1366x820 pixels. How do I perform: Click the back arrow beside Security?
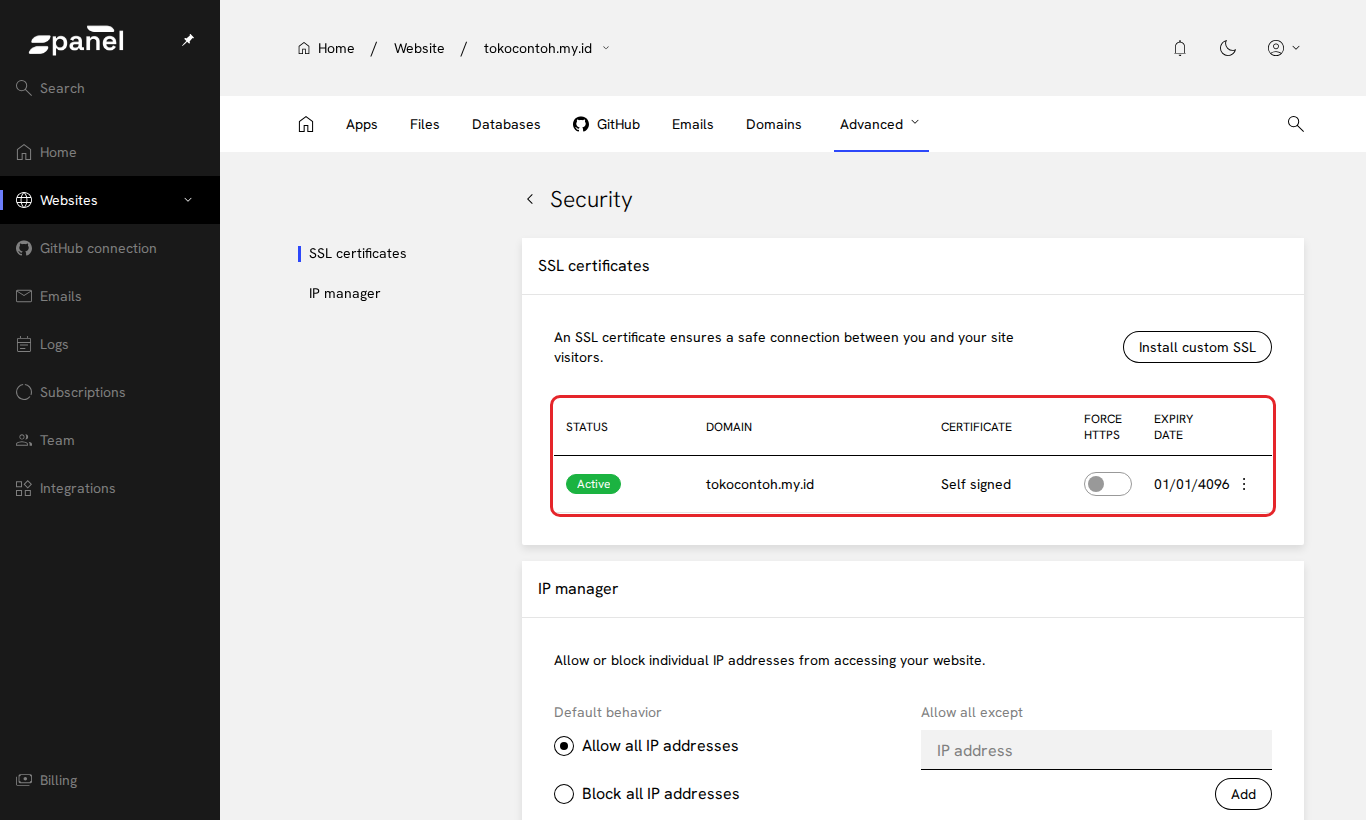pos(530,199)
